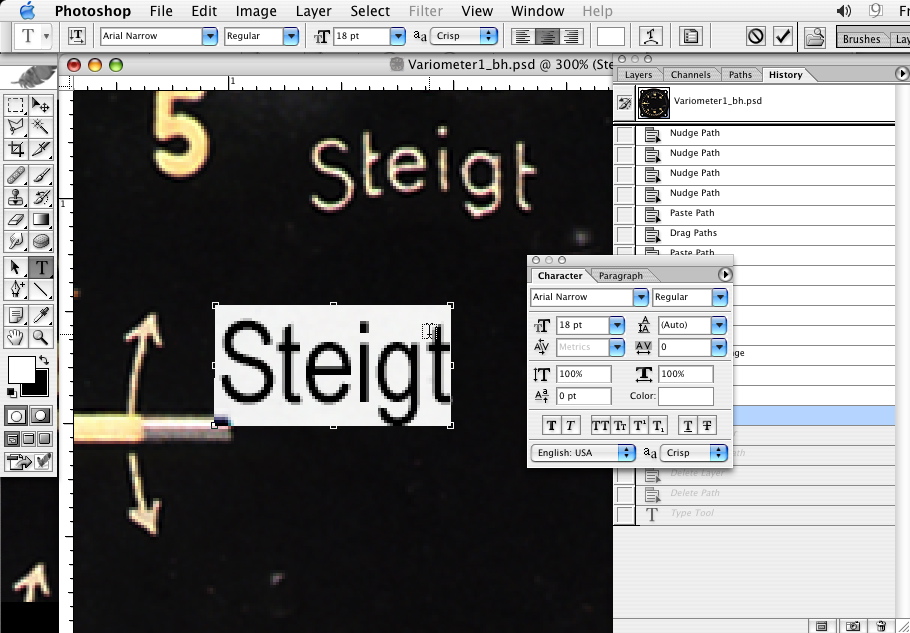
Task: Choose the Pen tool in toolbox
Action: tap(16, 290)
